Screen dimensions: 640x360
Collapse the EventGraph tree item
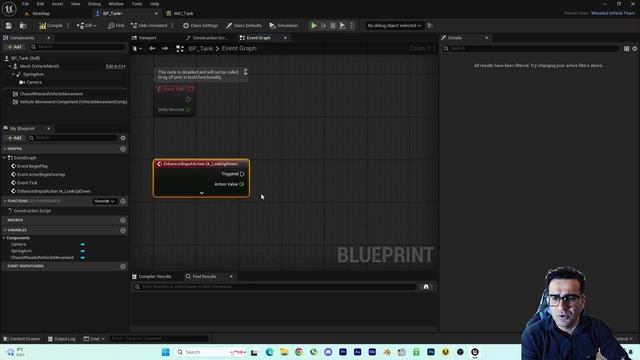4,158
